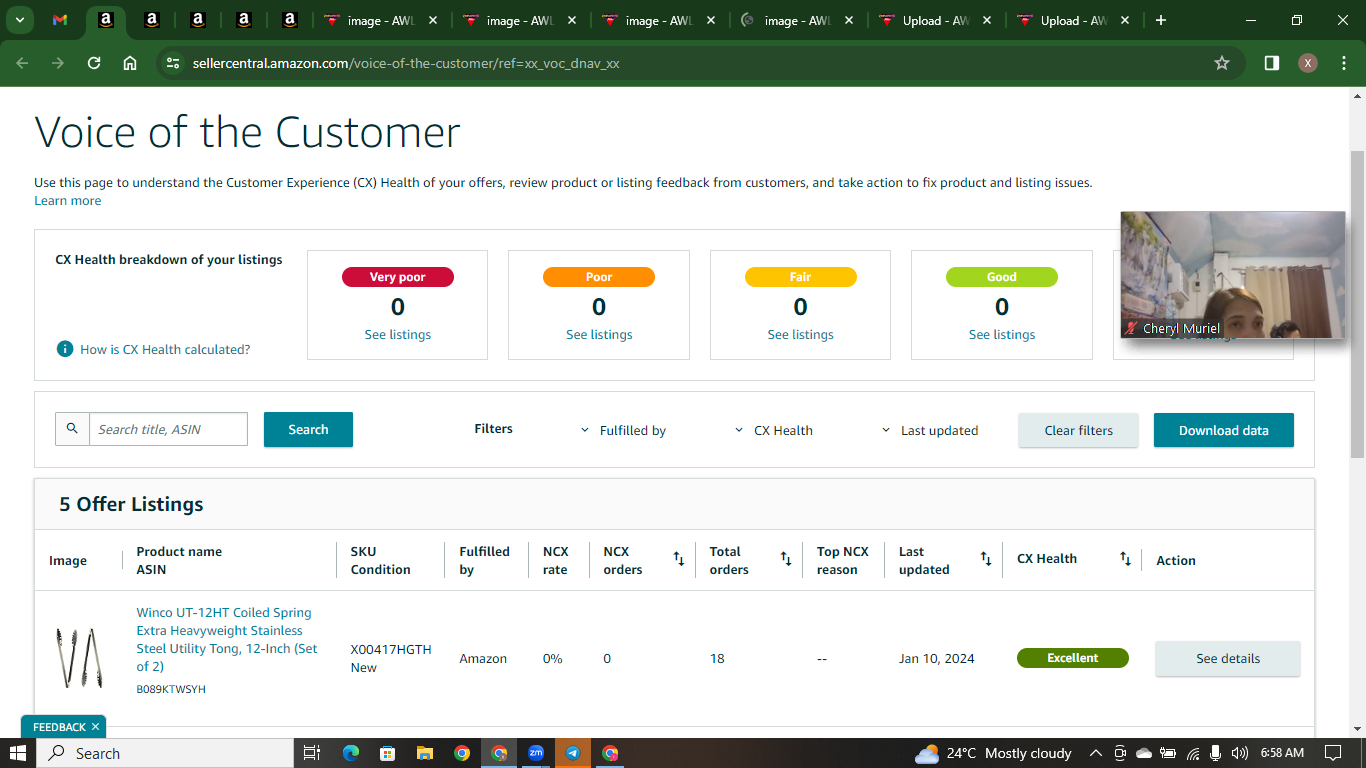1366x768 pixels.
Task: Switch to the Gmail tab
Action: pos(60,20)
